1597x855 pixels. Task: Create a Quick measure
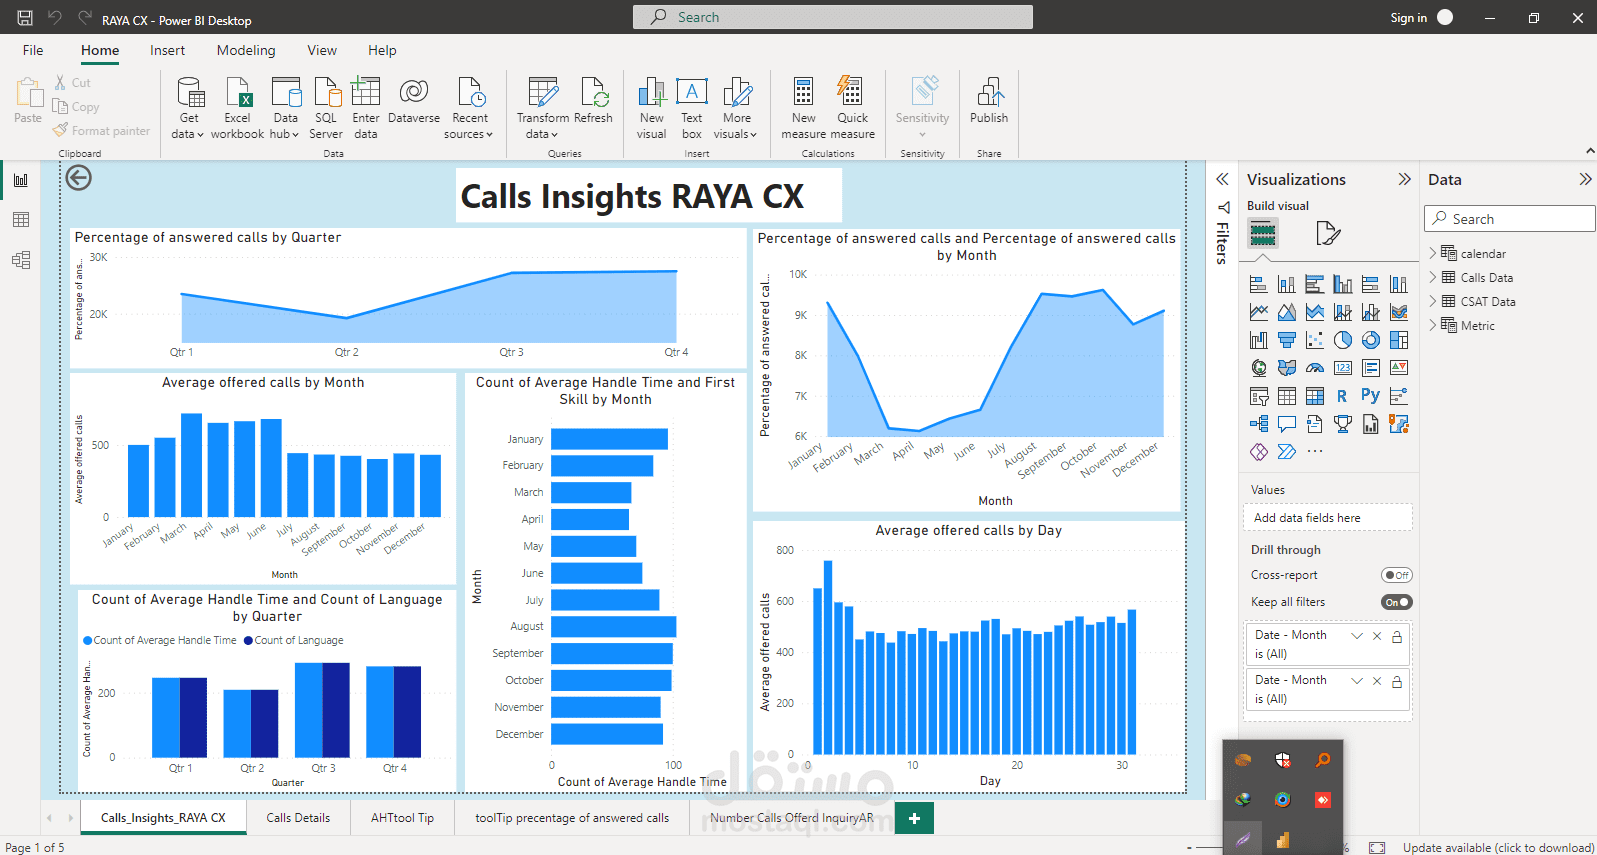[x=852, y=108]
